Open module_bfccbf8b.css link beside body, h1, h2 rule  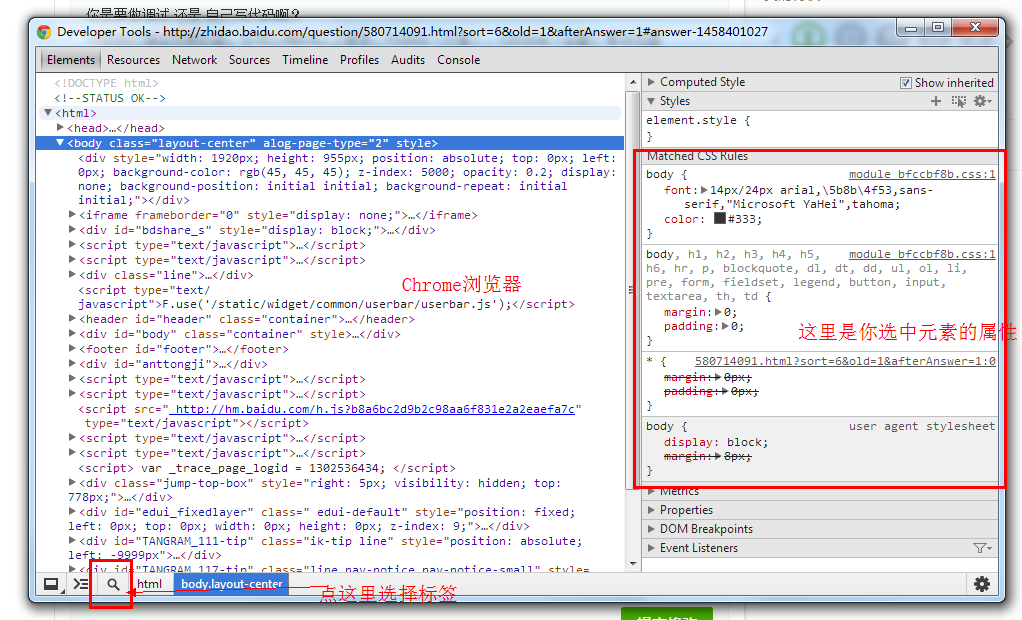tap(922, 254)
